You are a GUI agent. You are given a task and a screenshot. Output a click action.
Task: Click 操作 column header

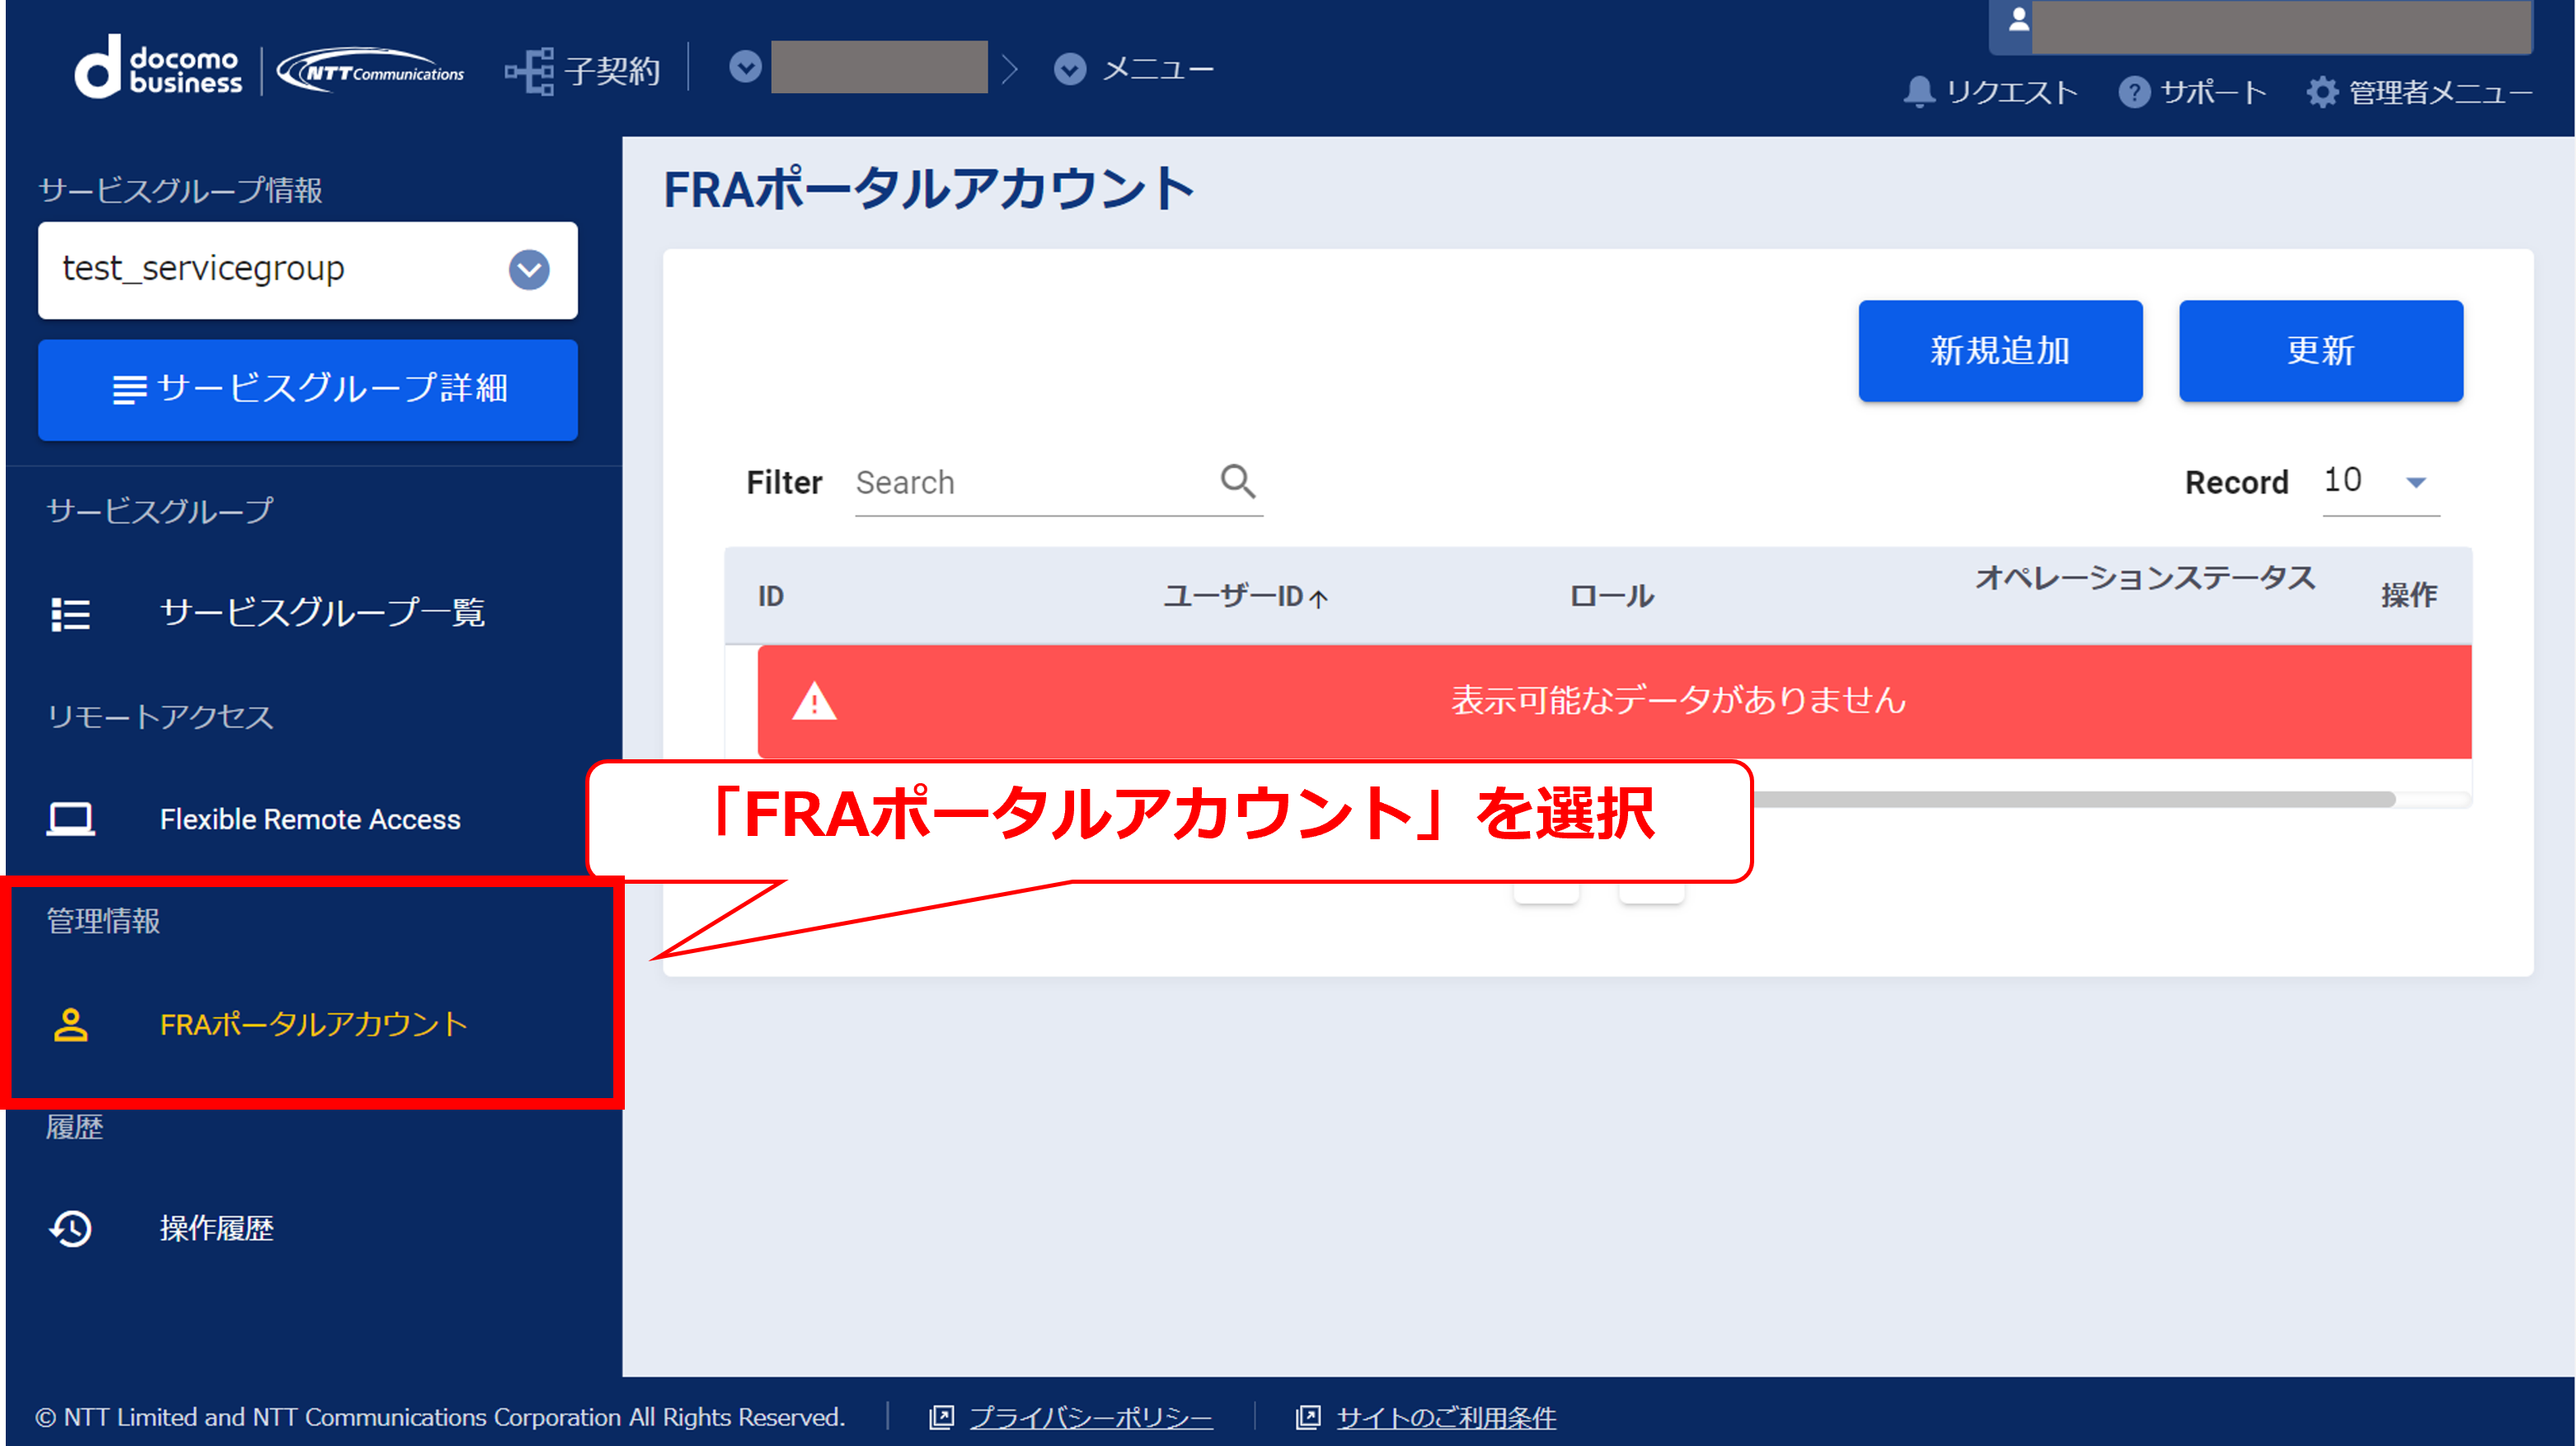tap(2408, 595)
